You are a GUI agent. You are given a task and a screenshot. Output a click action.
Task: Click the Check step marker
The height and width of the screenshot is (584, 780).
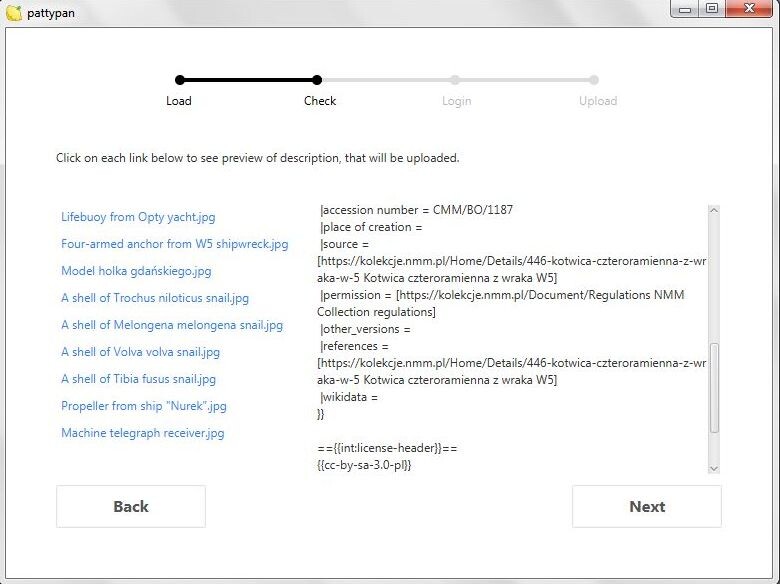click(x=317, y=80)
